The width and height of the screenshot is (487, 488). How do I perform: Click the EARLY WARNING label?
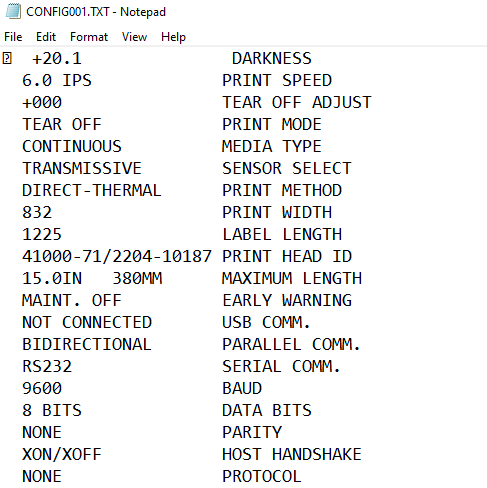pos(287,301)
